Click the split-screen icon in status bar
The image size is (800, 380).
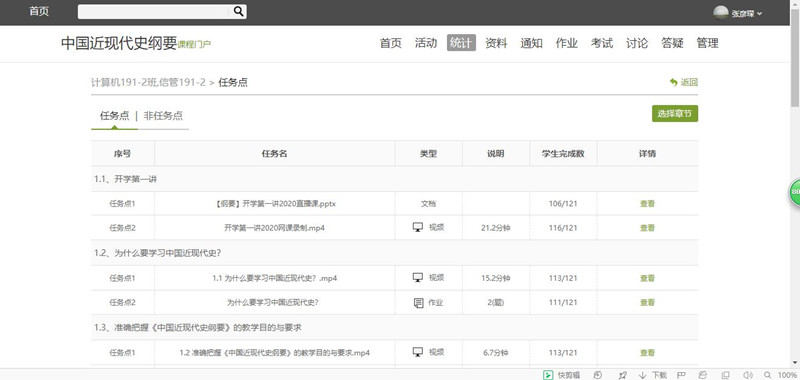[x=681, y=375]
